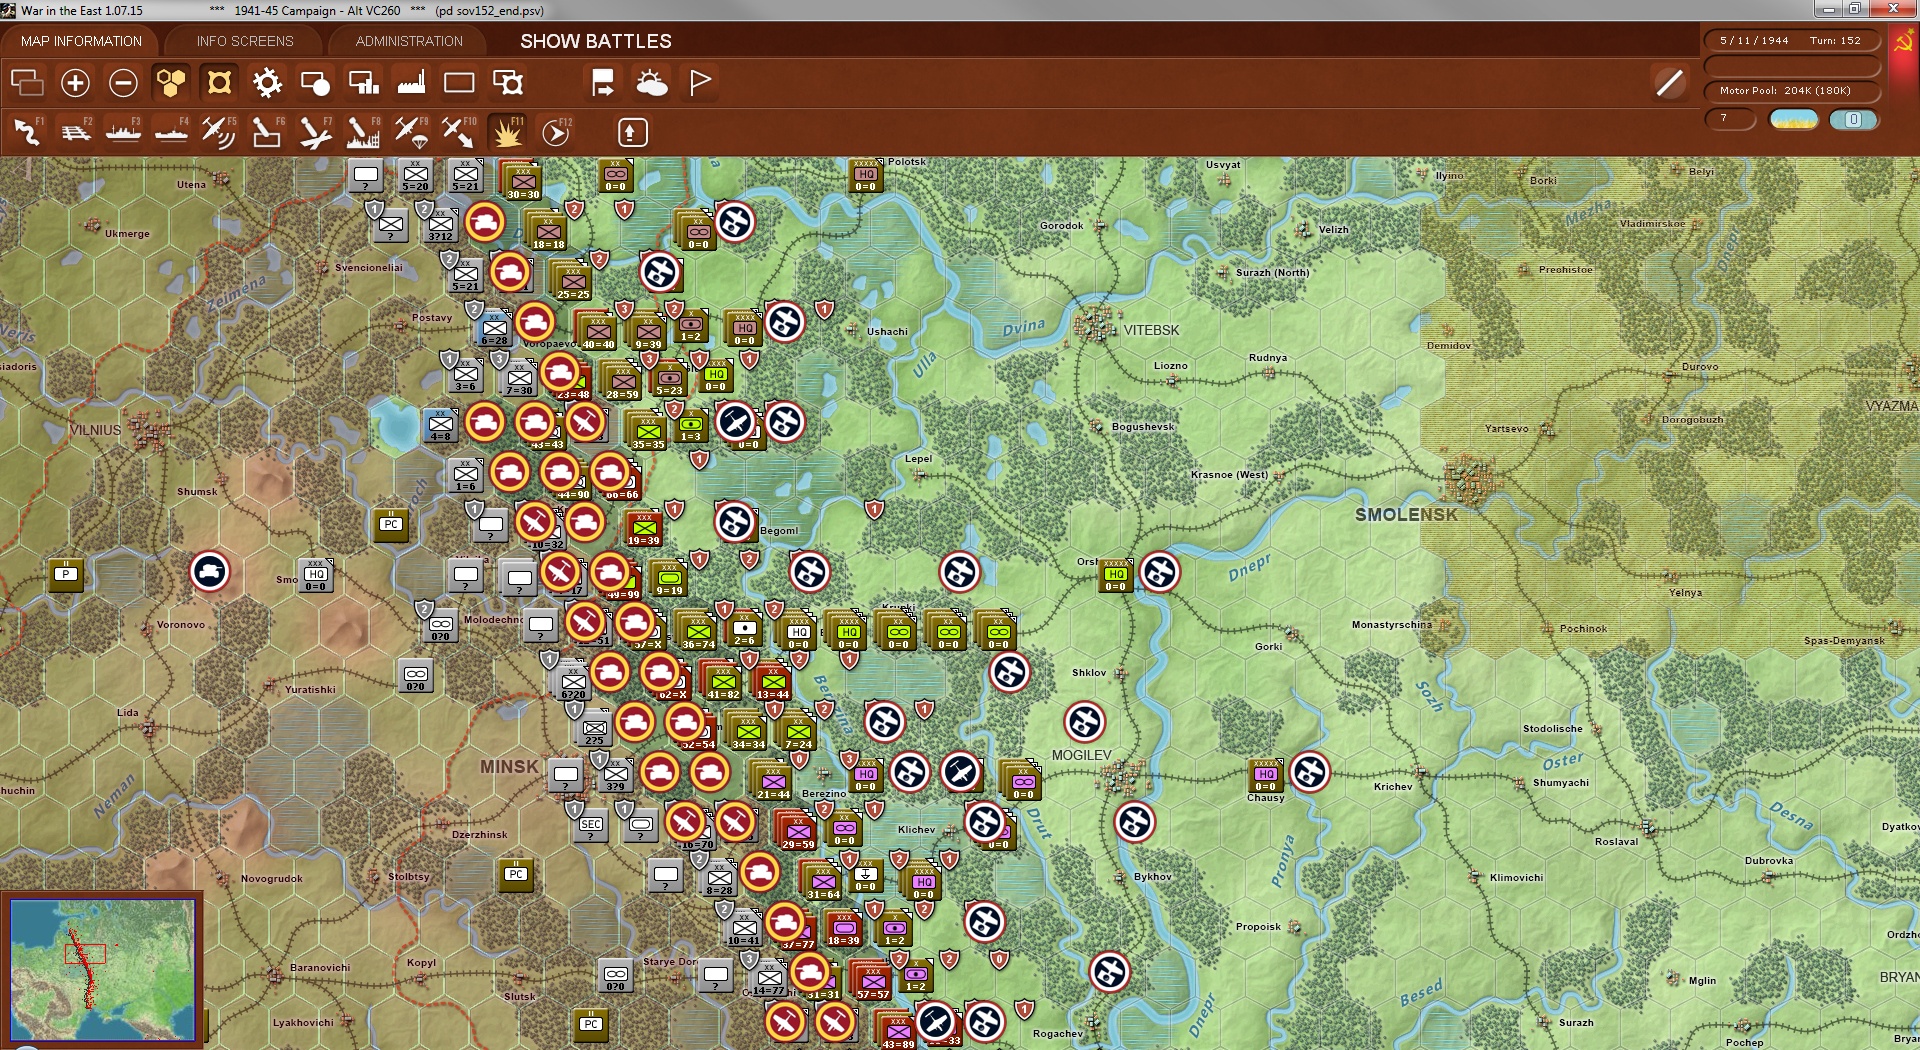Click the clear weather field indicator
The width and height of the screenshot is (1920, 1050).
coord(1794,120)
